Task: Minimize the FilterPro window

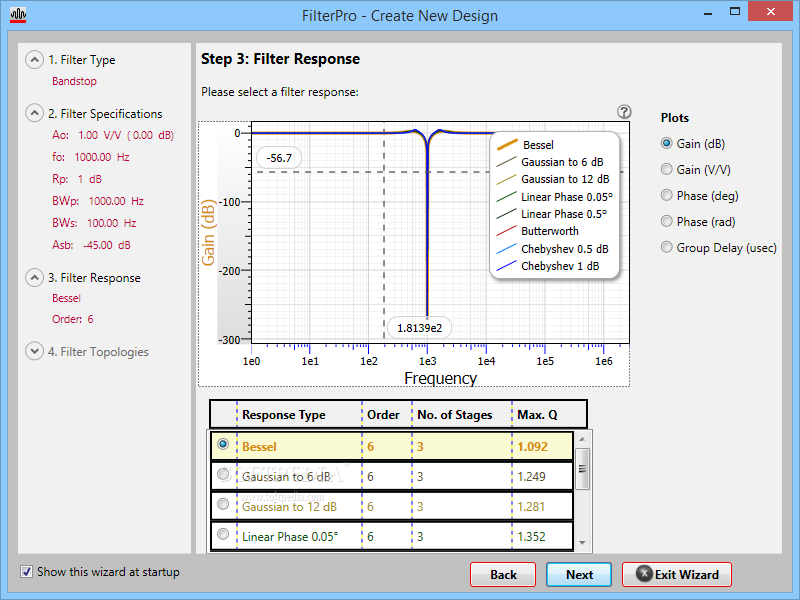Action: coord(708,12)
